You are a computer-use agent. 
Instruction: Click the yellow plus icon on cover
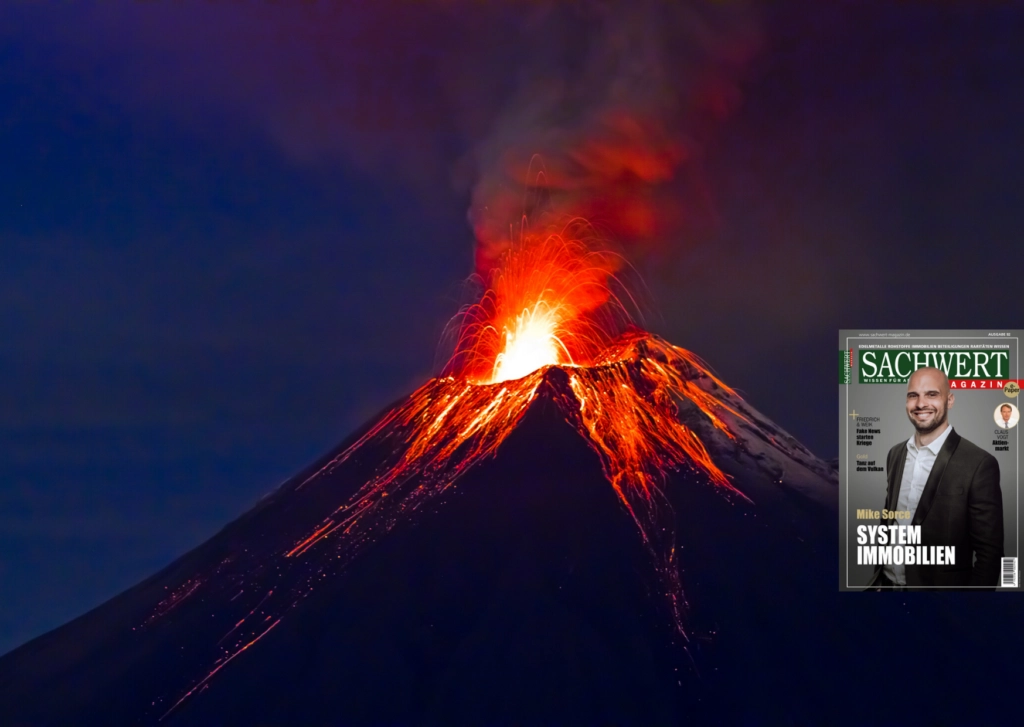(x=853, y=413)
